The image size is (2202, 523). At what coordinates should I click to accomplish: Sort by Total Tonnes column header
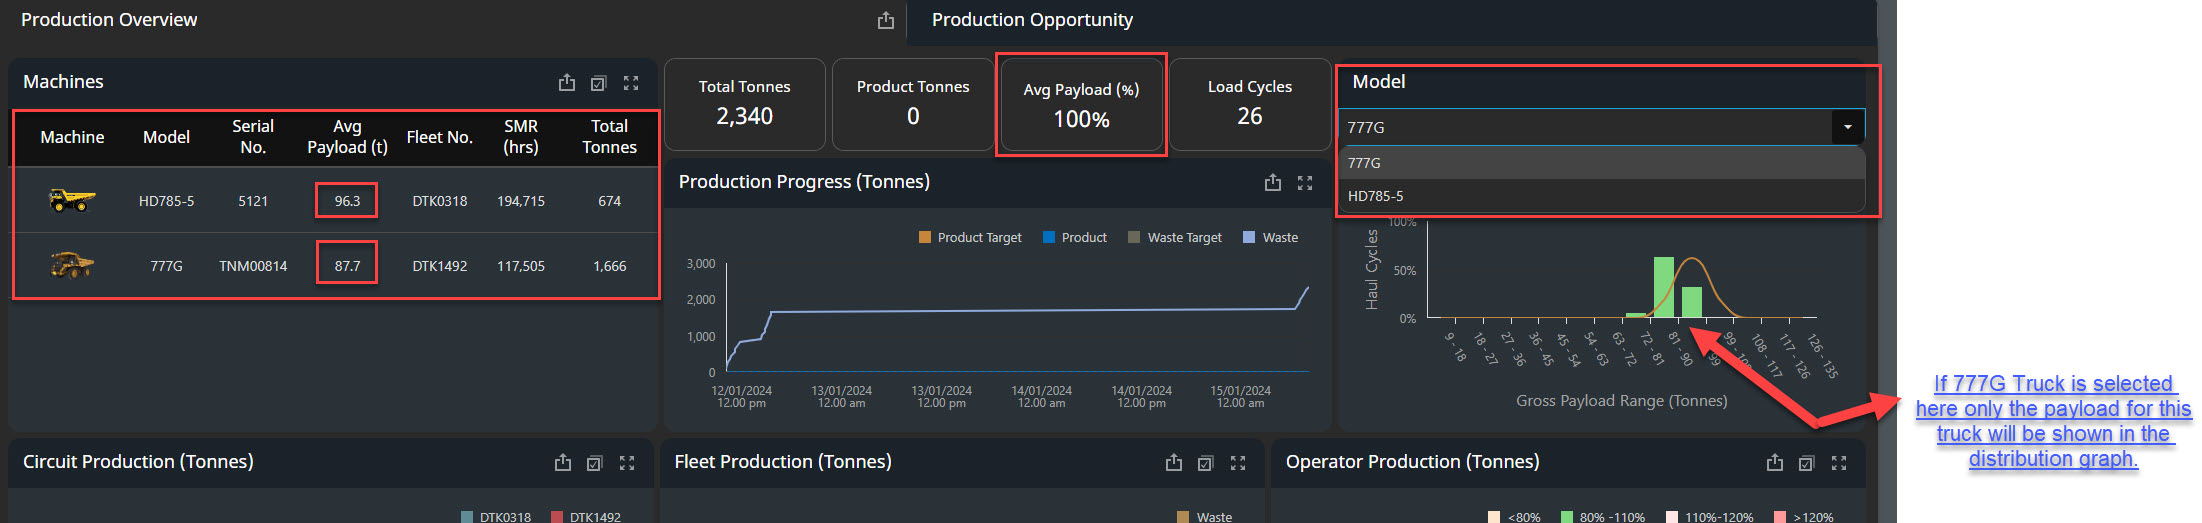coord(610,137)
